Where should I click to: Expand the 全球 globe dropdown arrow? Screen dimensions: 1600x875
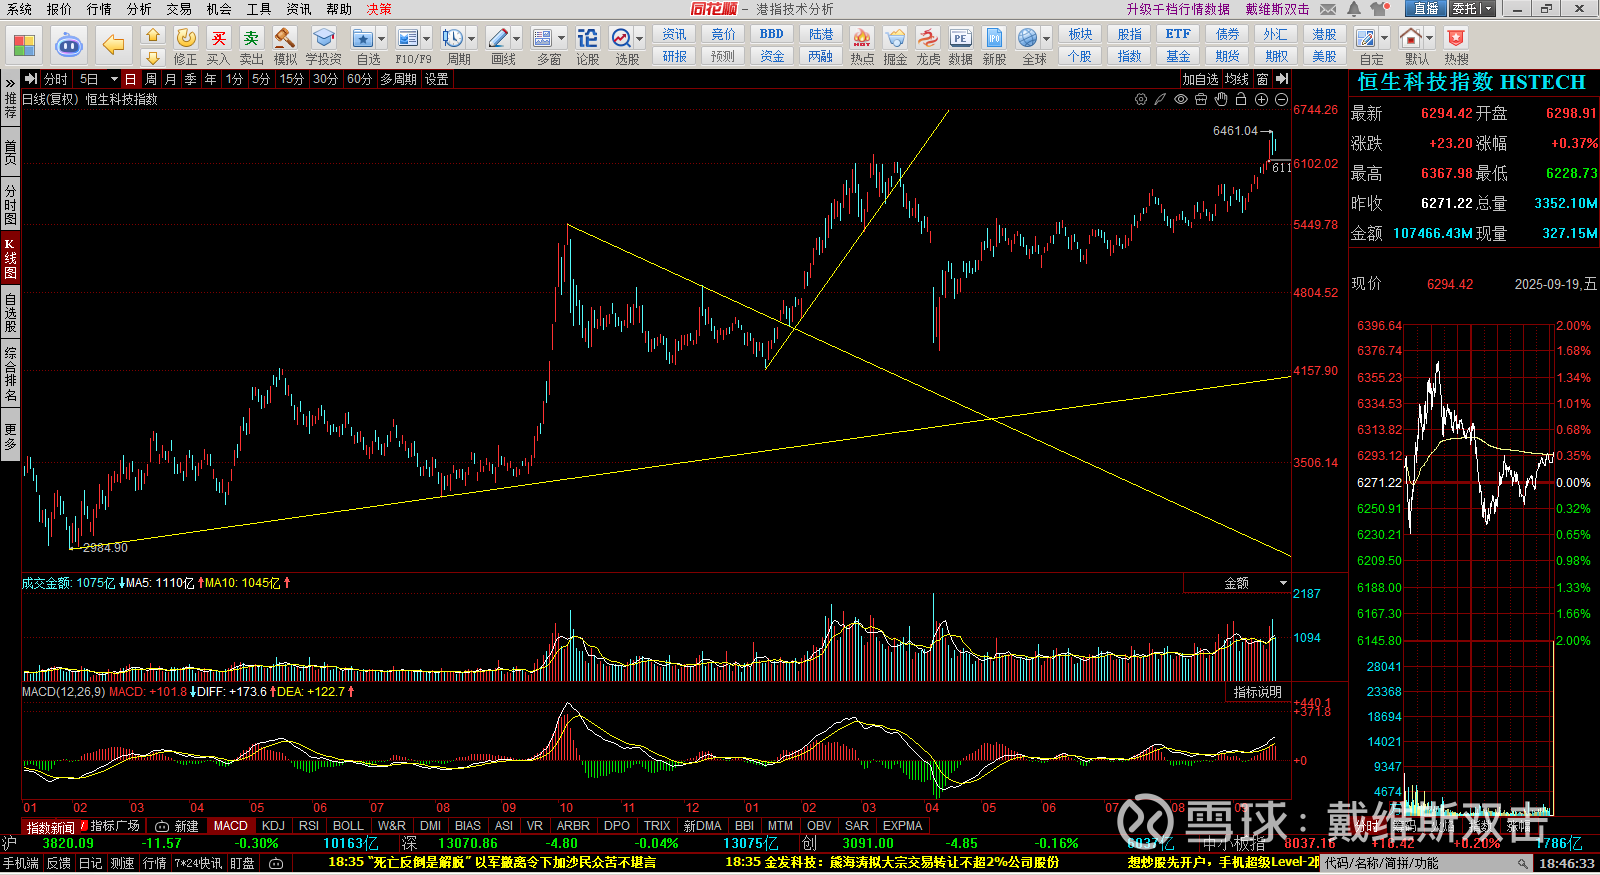pyautogui.click(x=1046, y=39)
